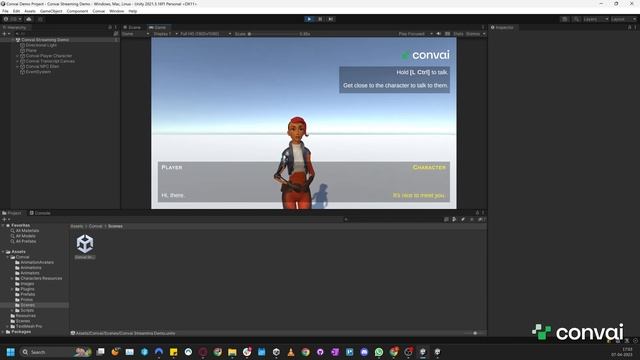The height and width of the screenshot is (360, 640).
Task: Open the Convai menu
Action: (99, 11)
